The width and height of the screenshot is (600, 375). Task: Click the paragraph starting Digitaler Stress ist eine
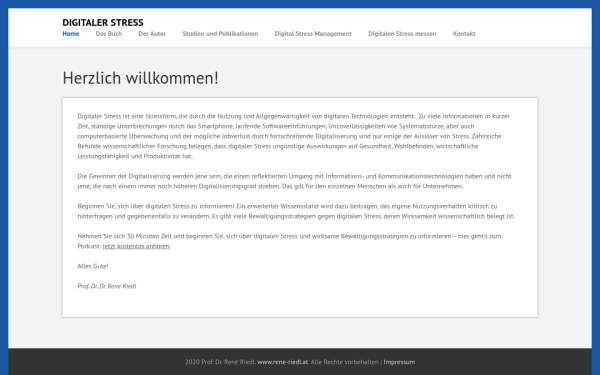(x=293, y=136)
